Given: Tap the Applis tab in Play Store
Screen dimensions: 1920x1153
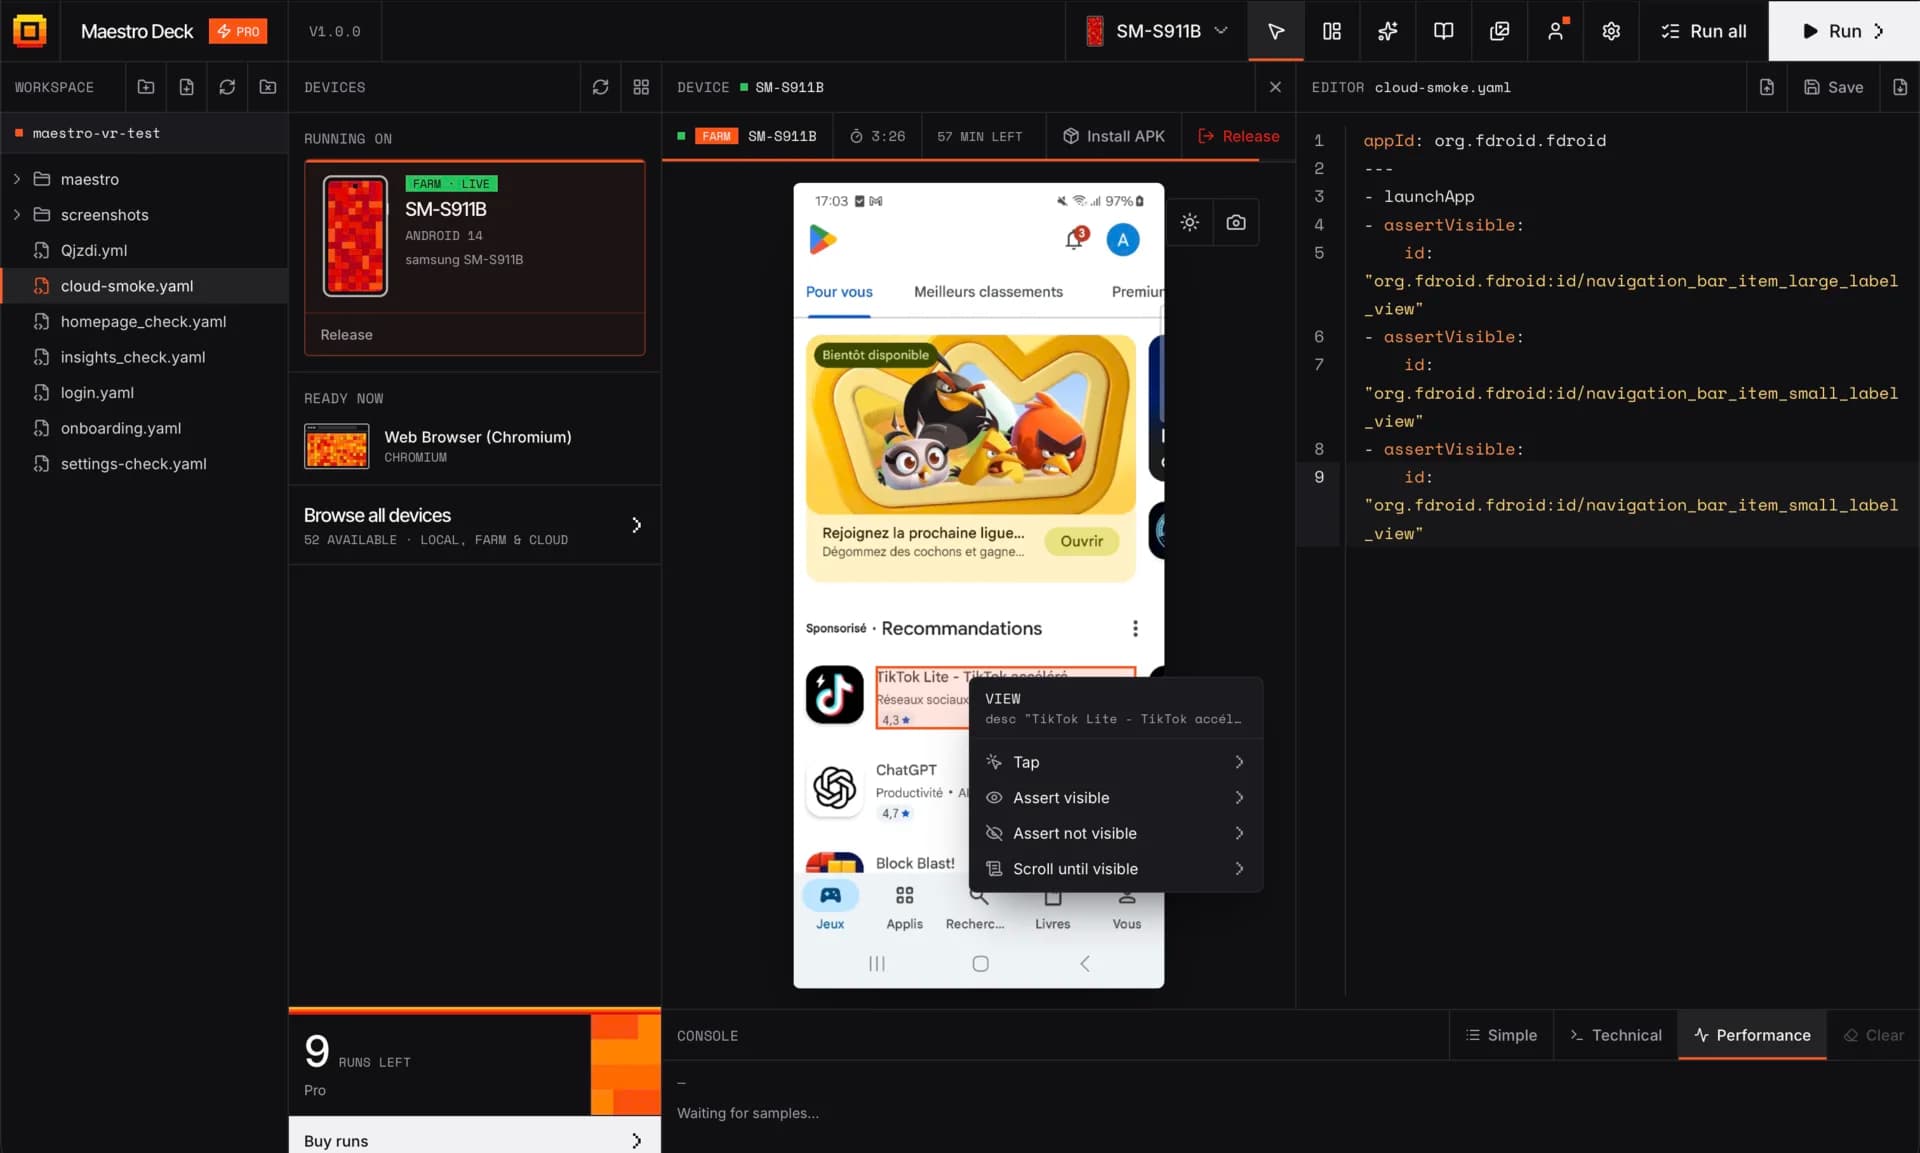Looking at the screenshot, I should coord(904,908).
